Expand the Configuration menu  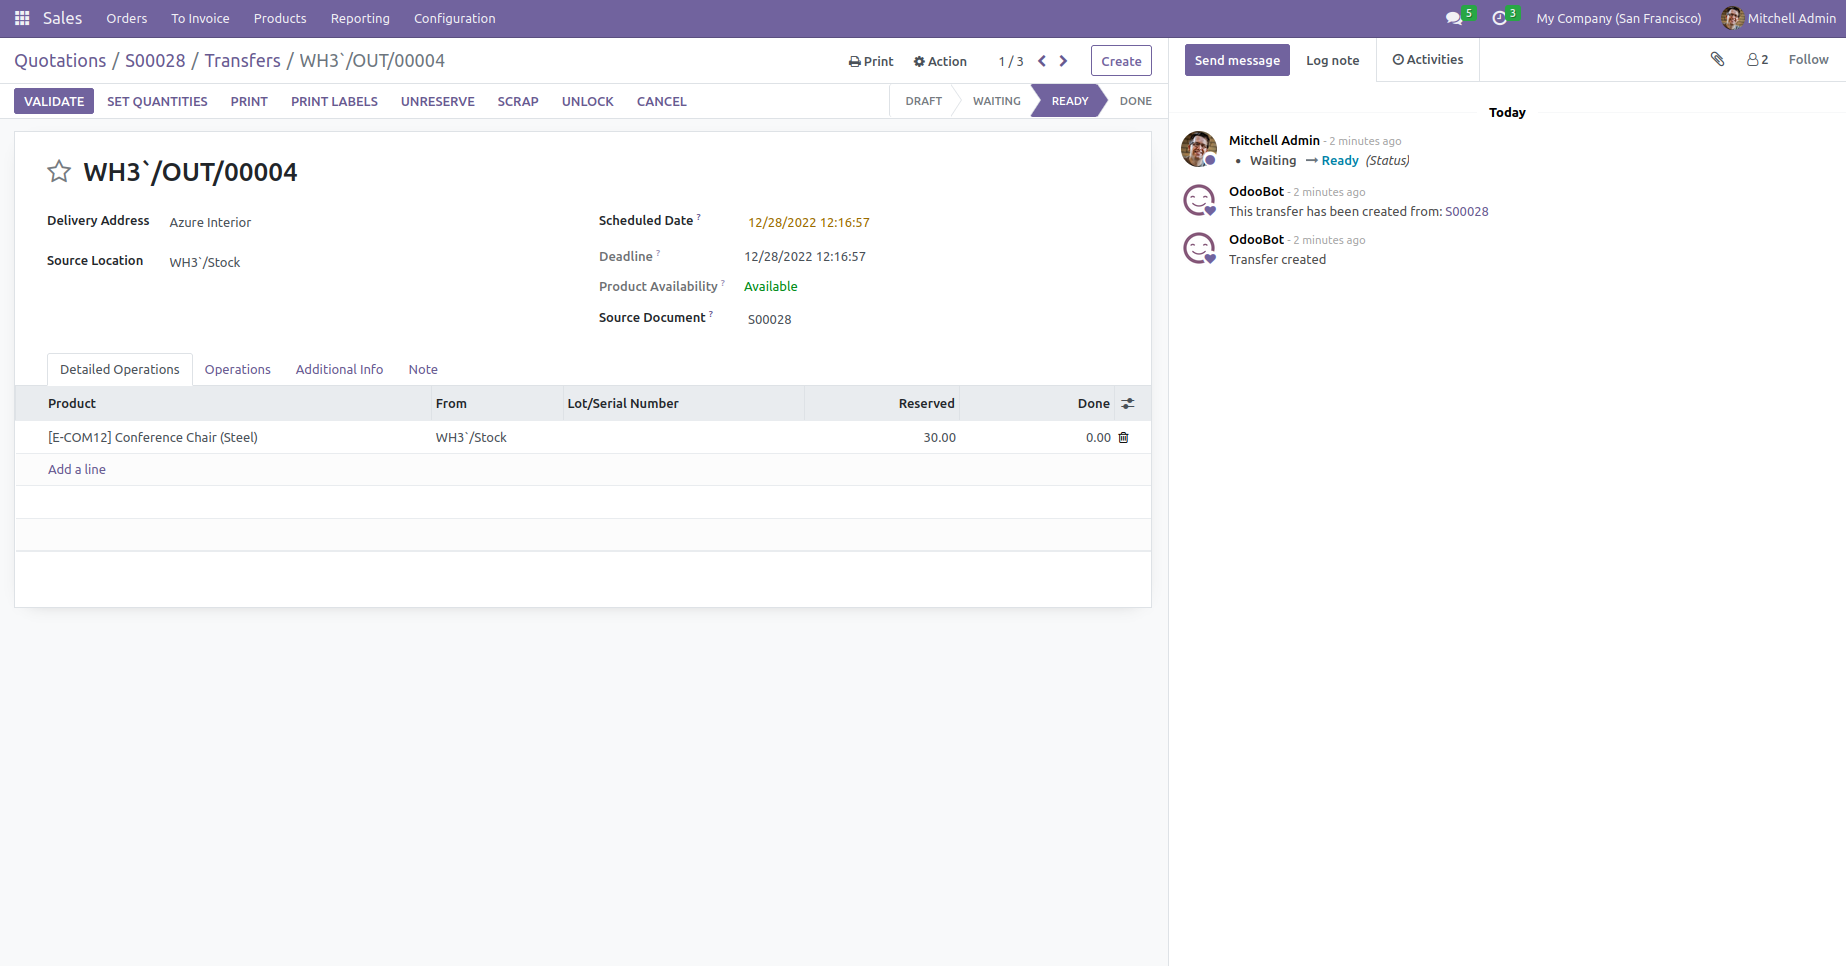point(454,18)
